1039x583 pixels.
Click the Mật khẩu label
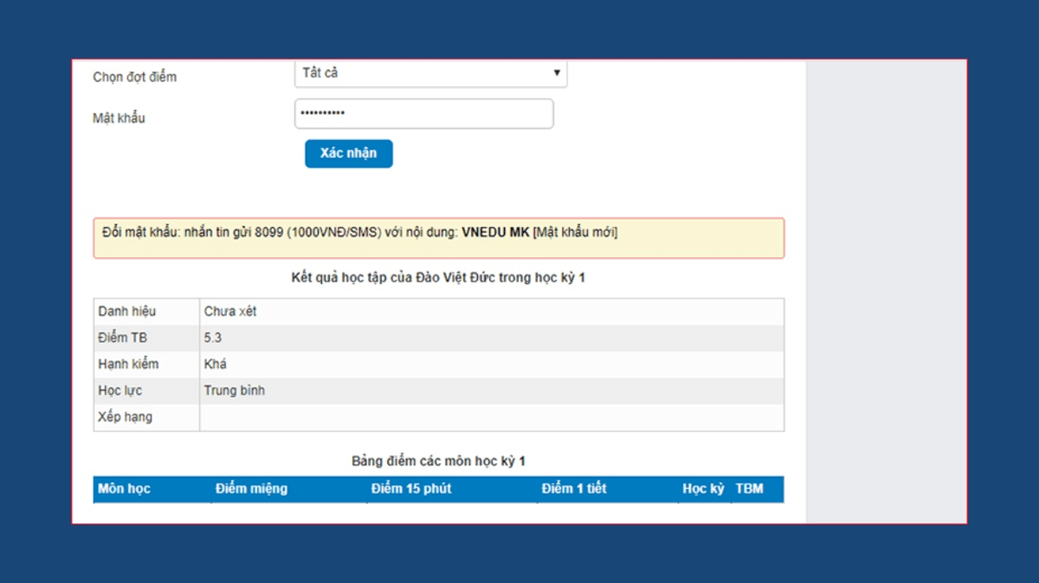pos(119,118)
